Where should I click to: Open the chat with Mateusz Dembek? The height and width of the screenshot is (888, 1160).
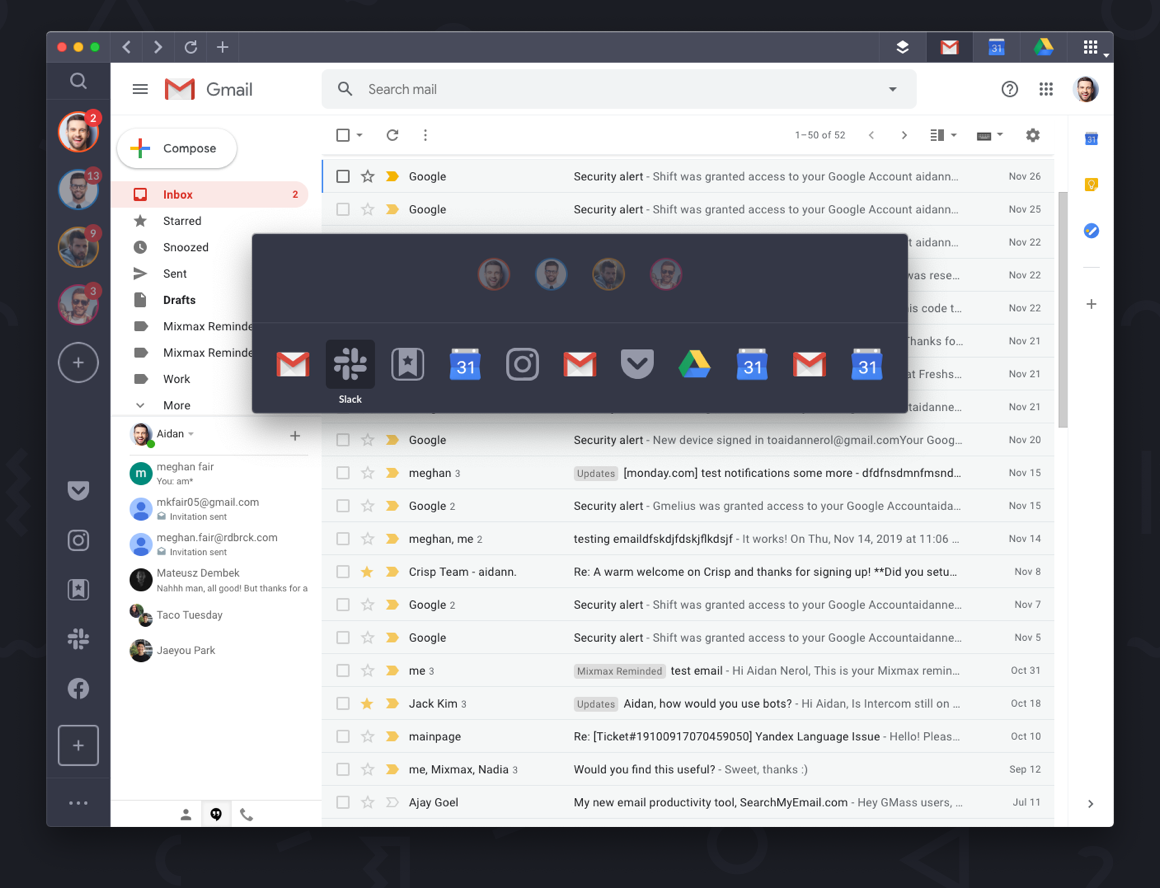[218, 580]
